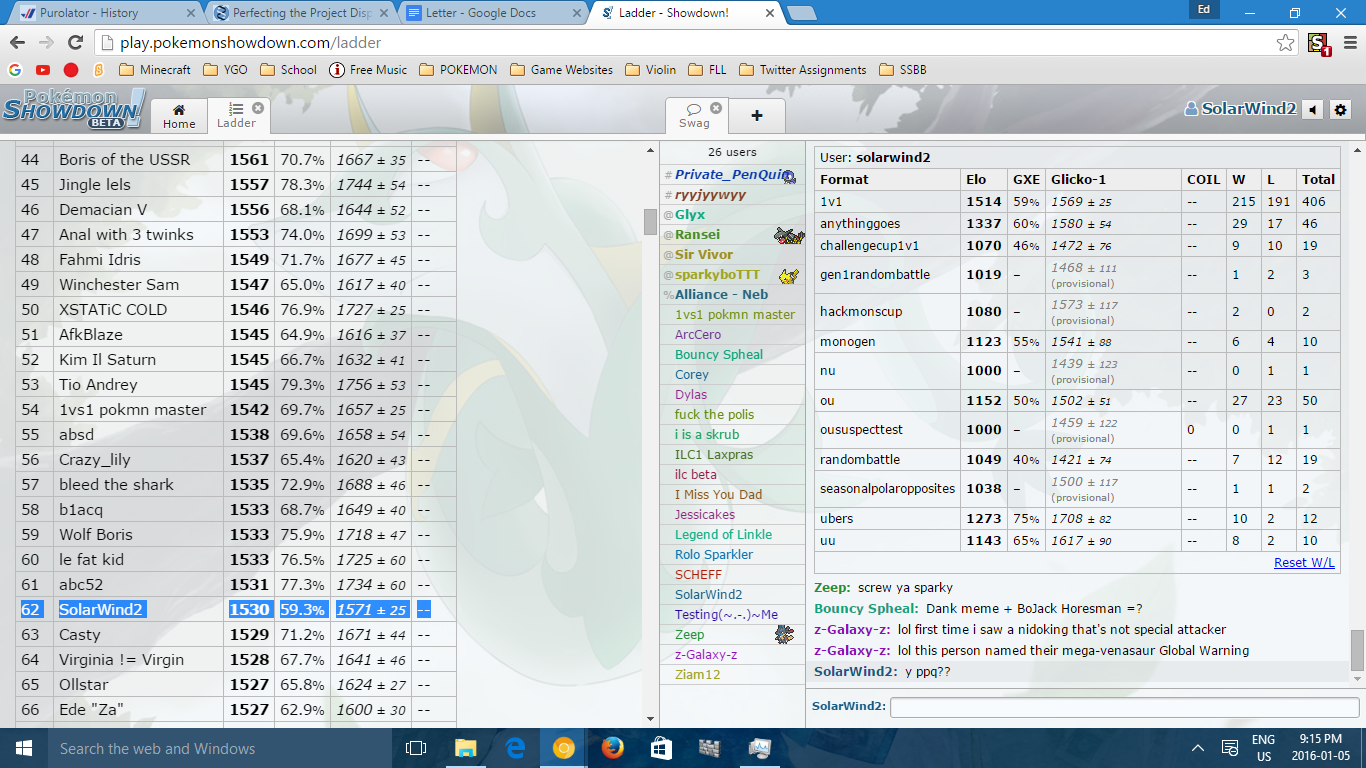Screen dimensions: 1366x768
Task: Open the red circle bookmark
Action: point(71,70)
